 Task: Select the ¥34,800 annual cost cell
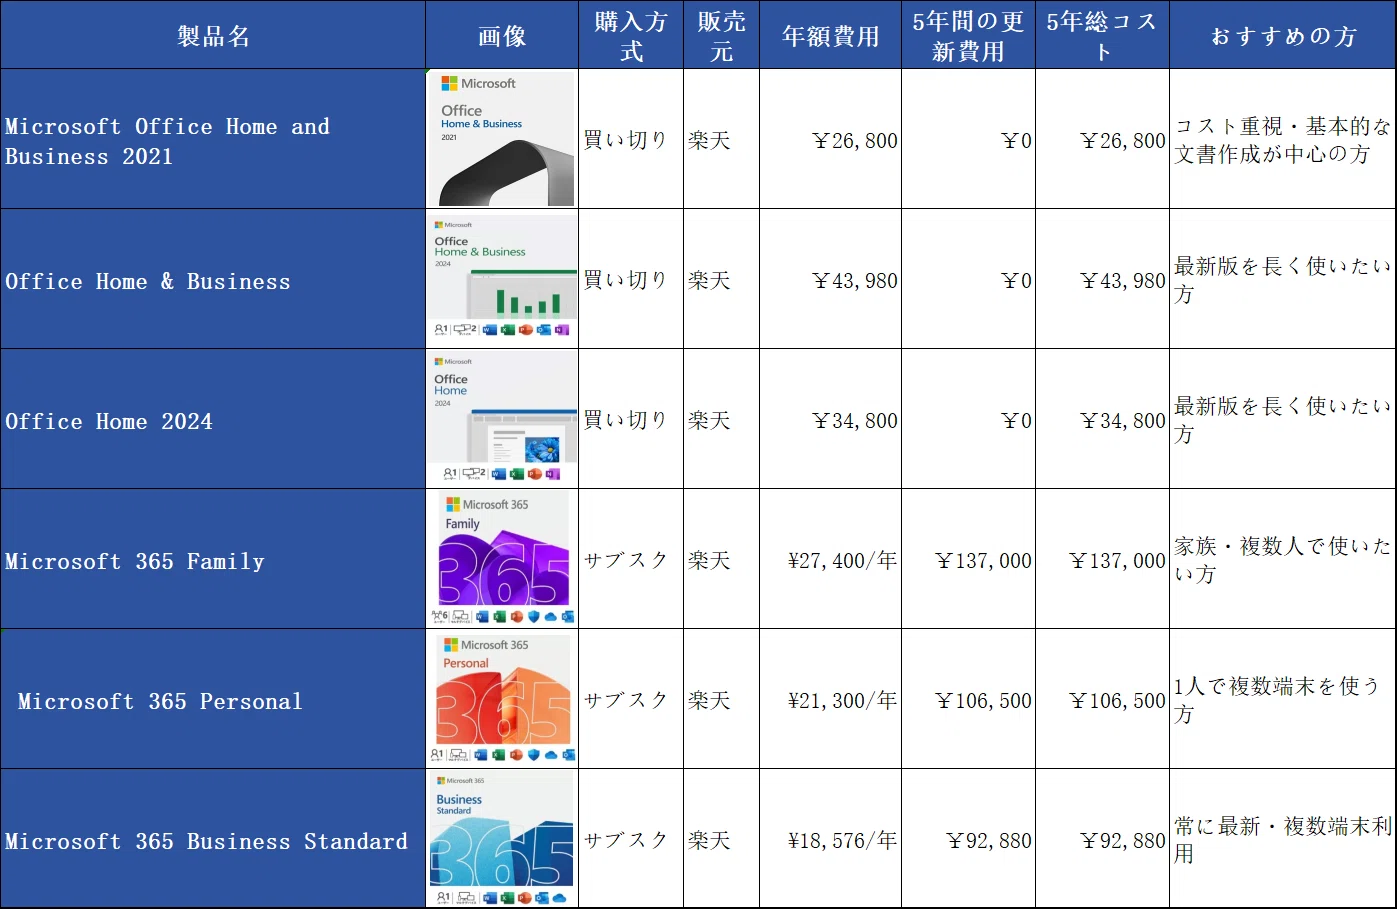coord(830,419)
